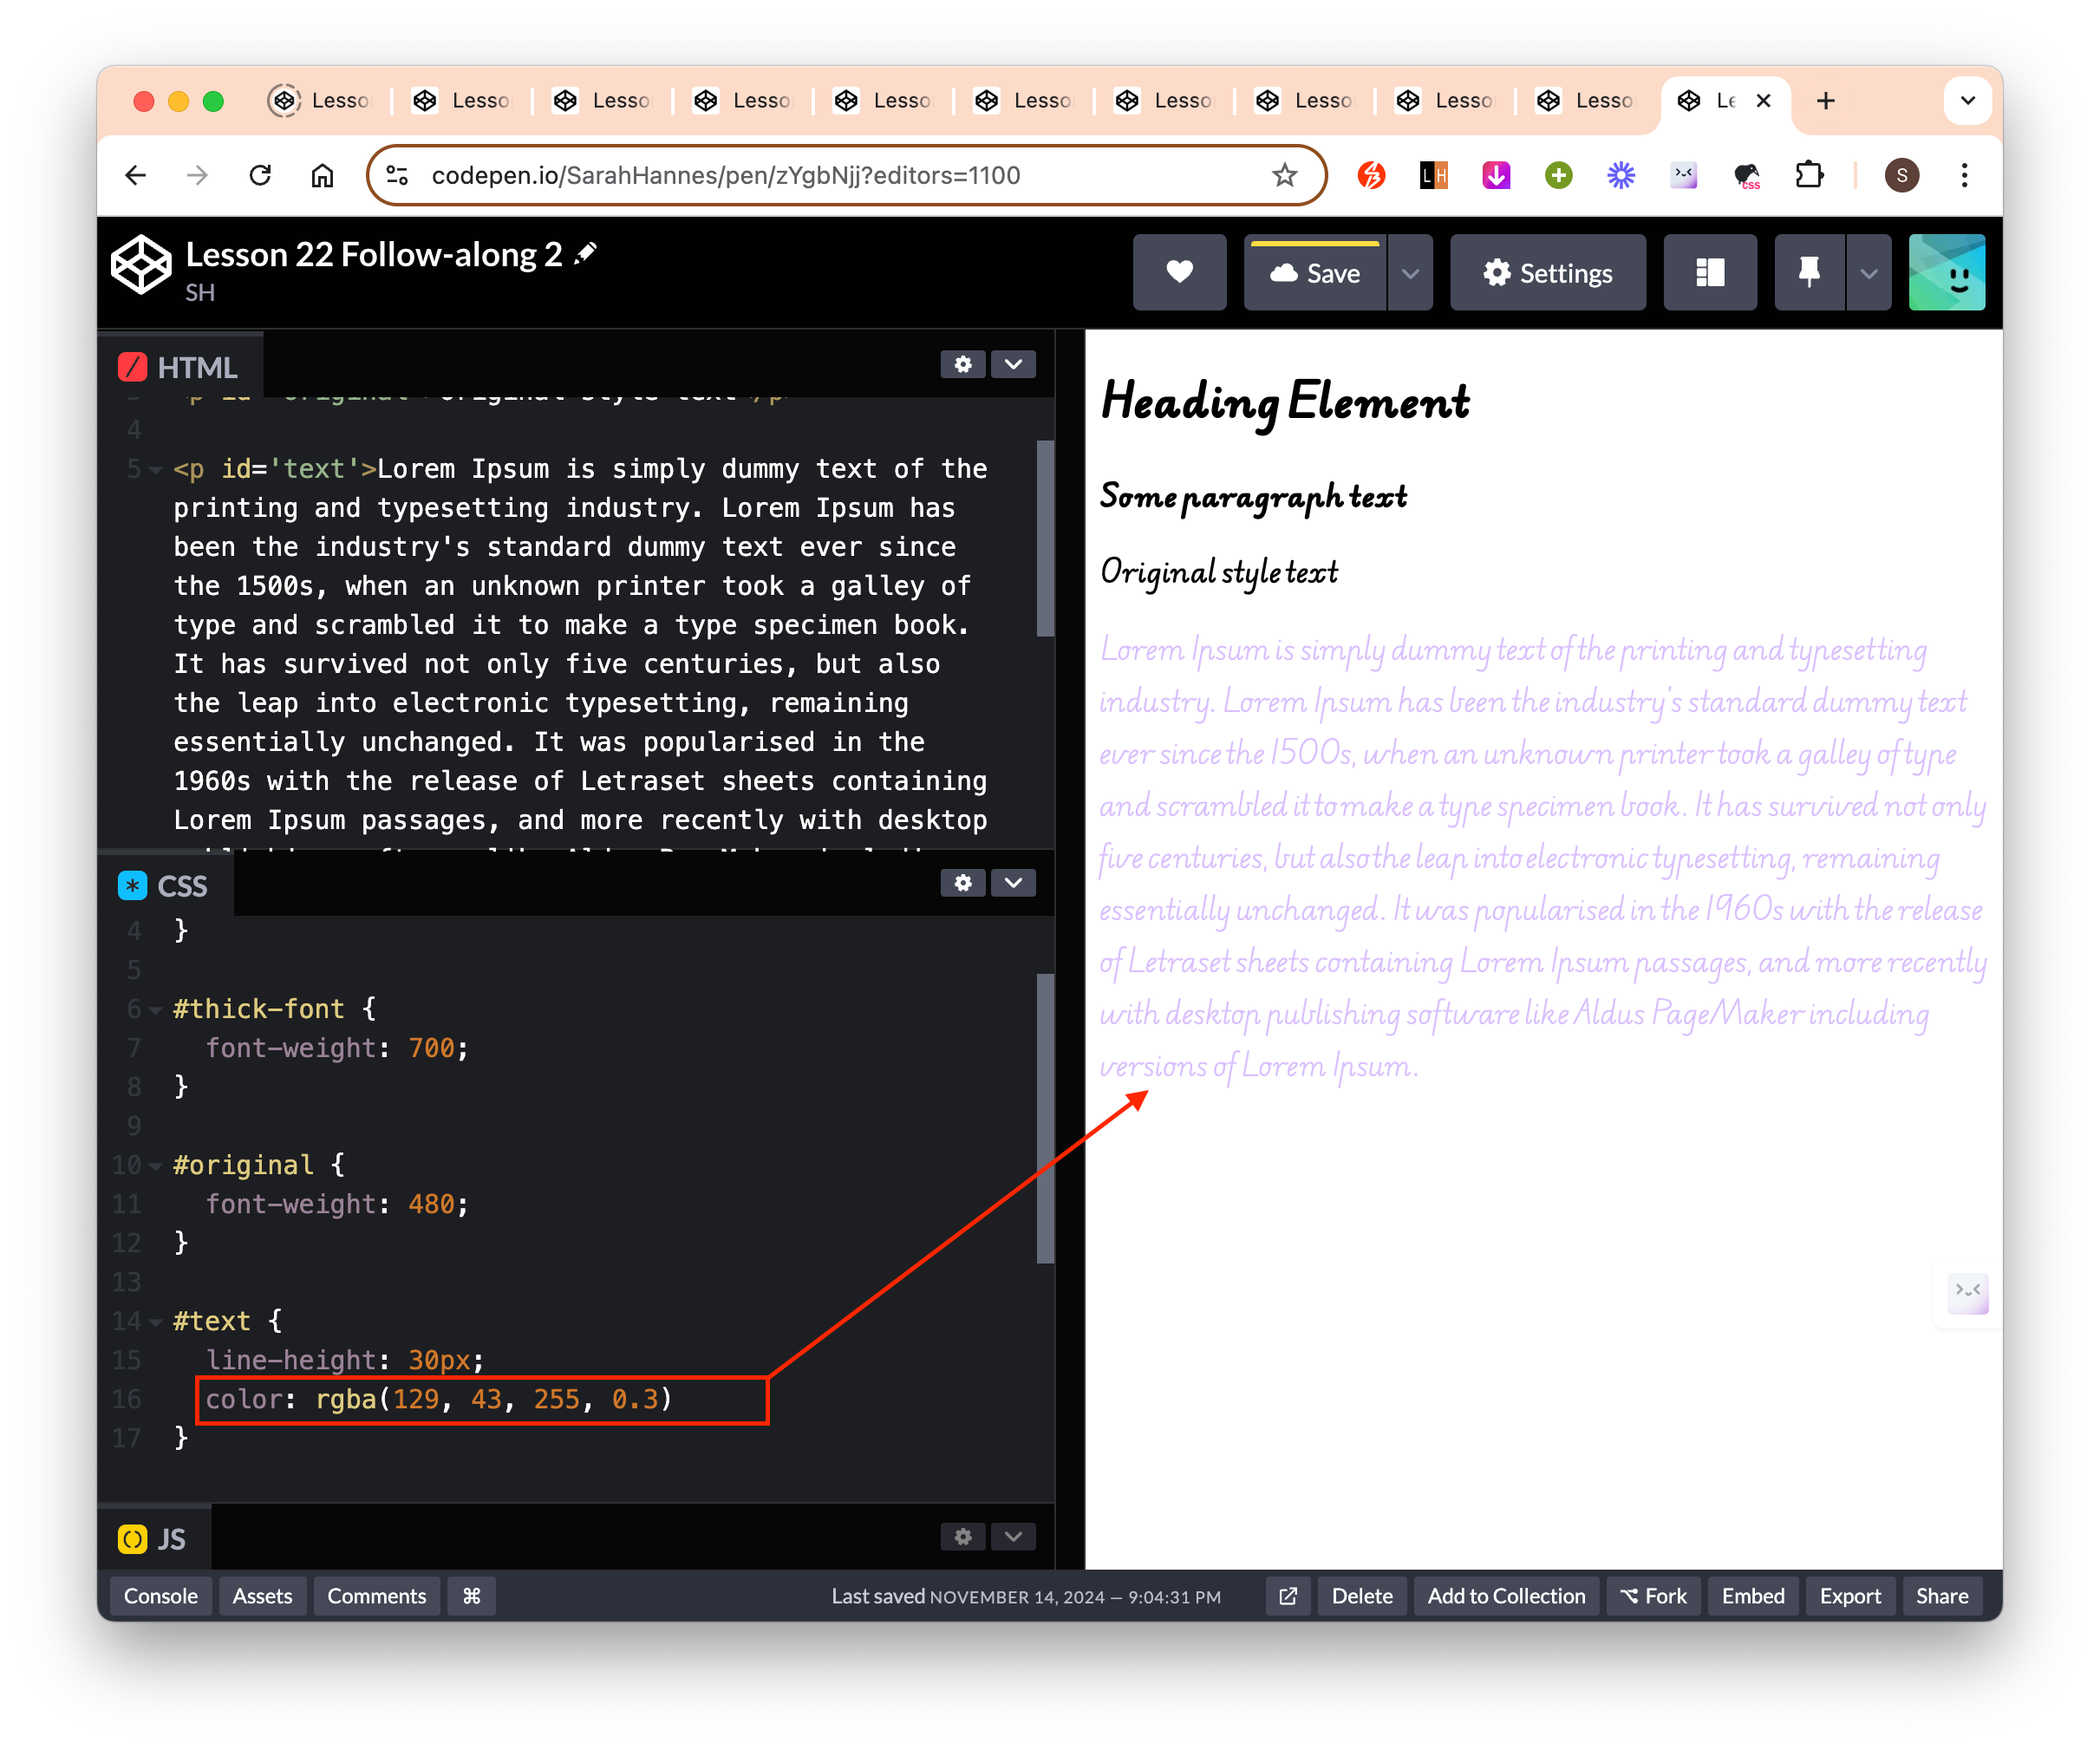Viewport: 2100px width, 1750px height.
Task: Export this pen
Action: tap(1850, 1596)
